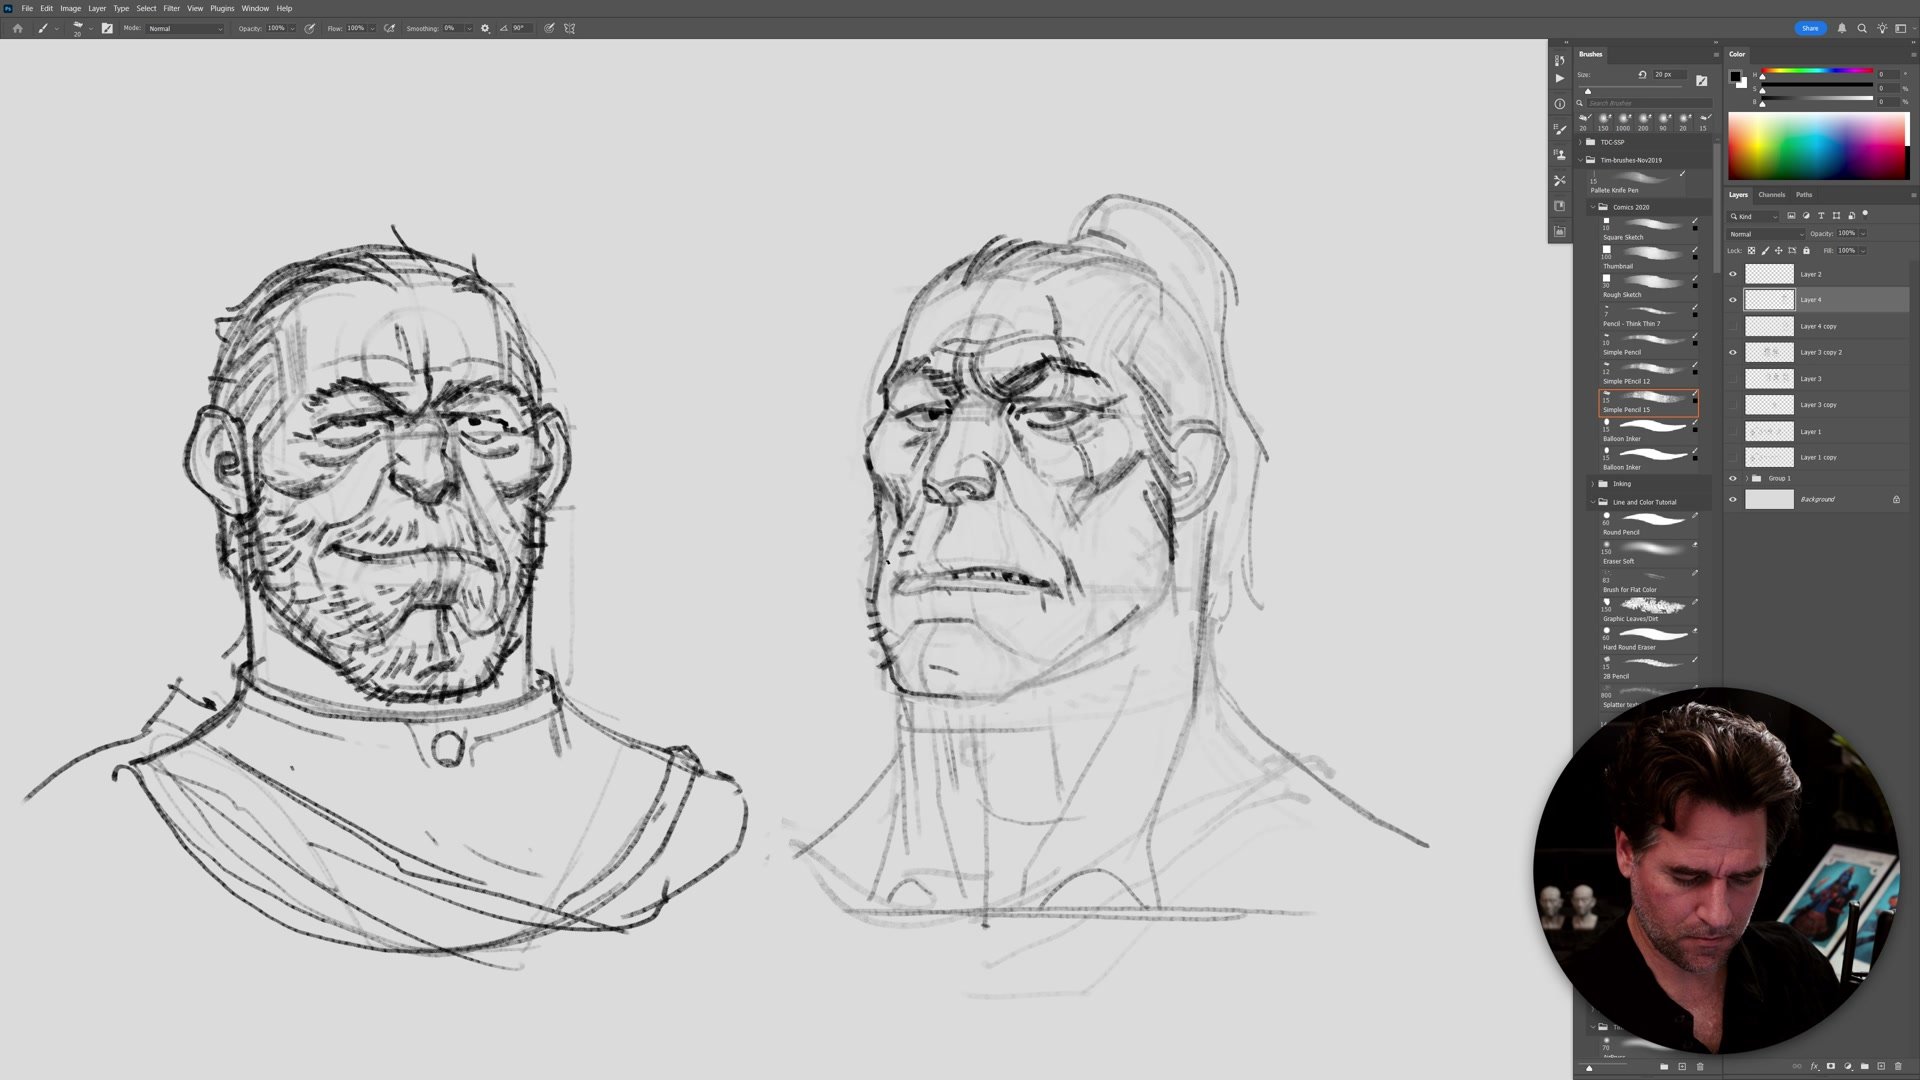This screenshot has height=1080, width=1920.
Task: Create new group folder icon in Layers panel
Action: tap(1865, 1066)
